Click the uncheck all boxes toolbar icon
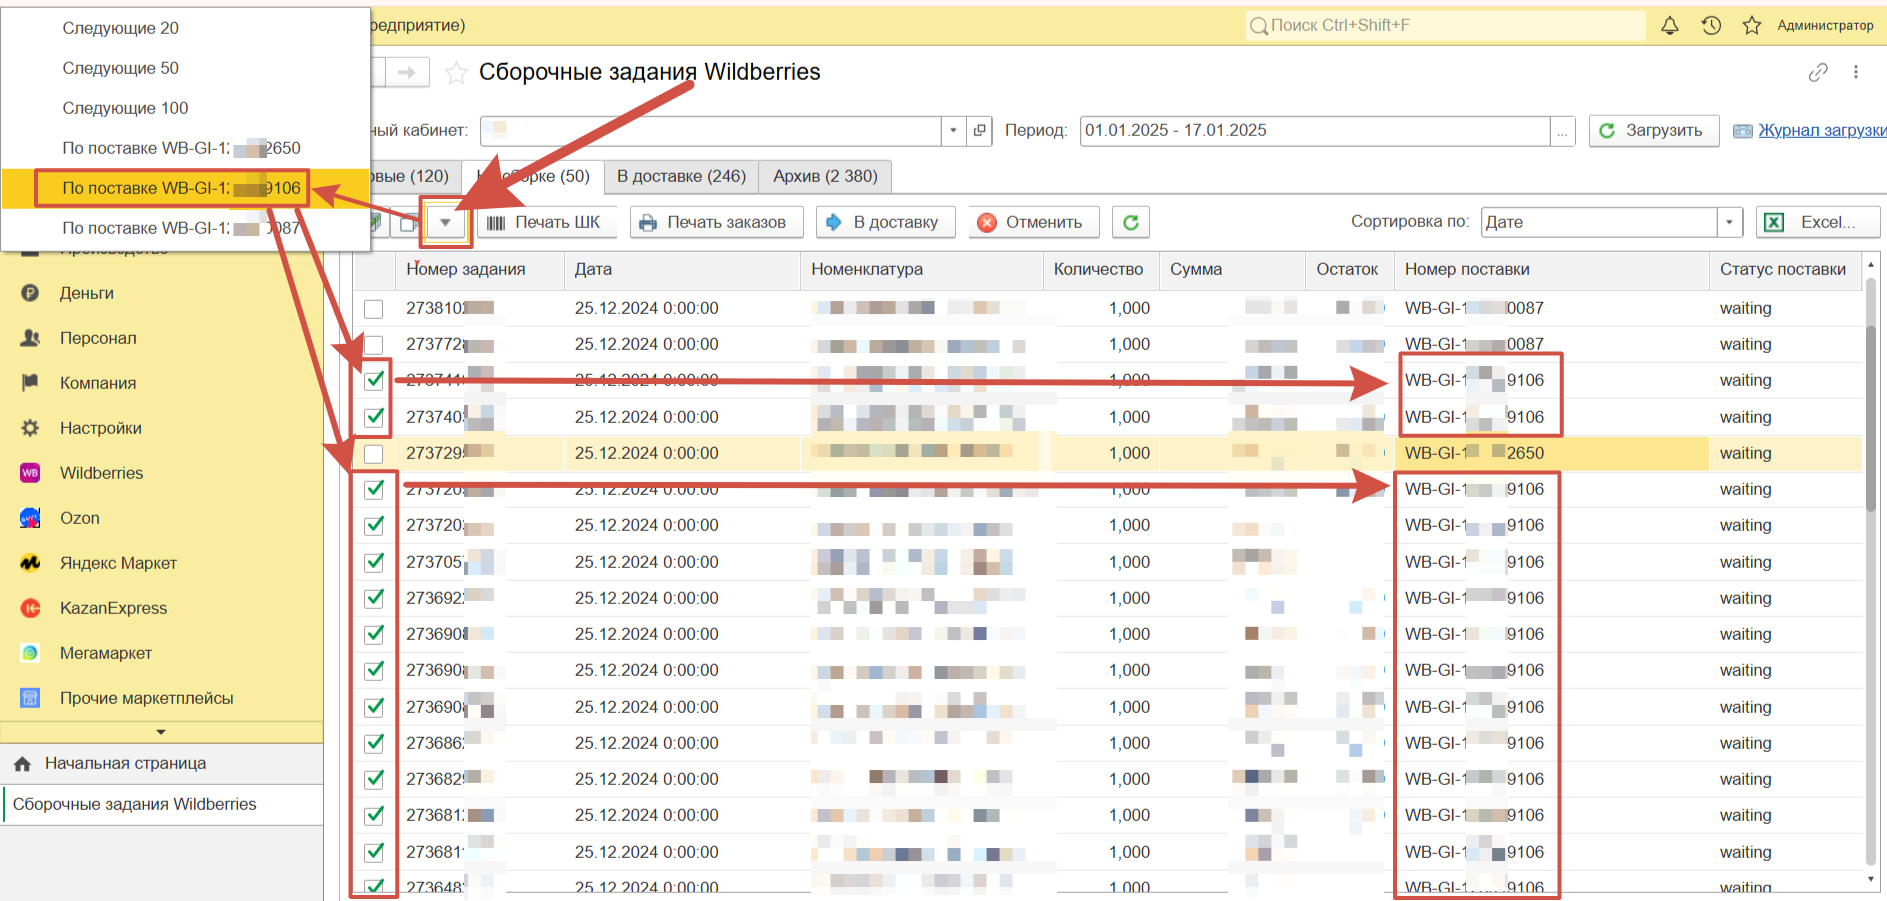The image size is (1887, 901). click(x=407, y=223)
